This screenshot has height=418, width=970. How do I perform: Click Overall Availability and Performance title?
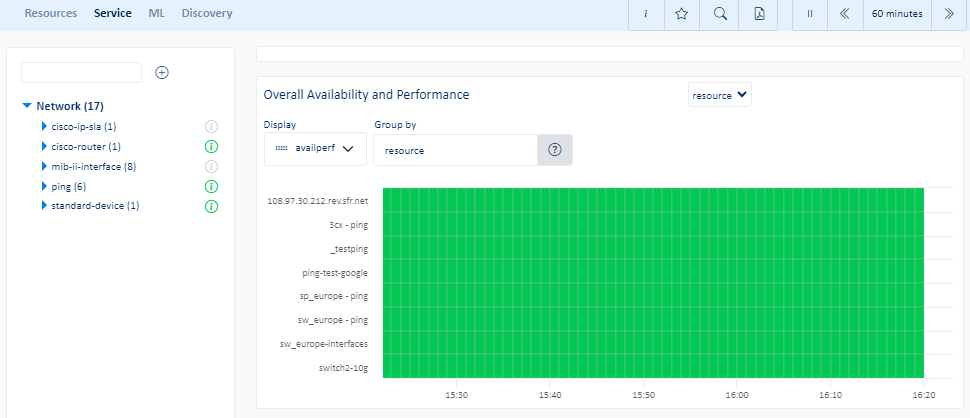pyautogui.click(x=366, y=95)
